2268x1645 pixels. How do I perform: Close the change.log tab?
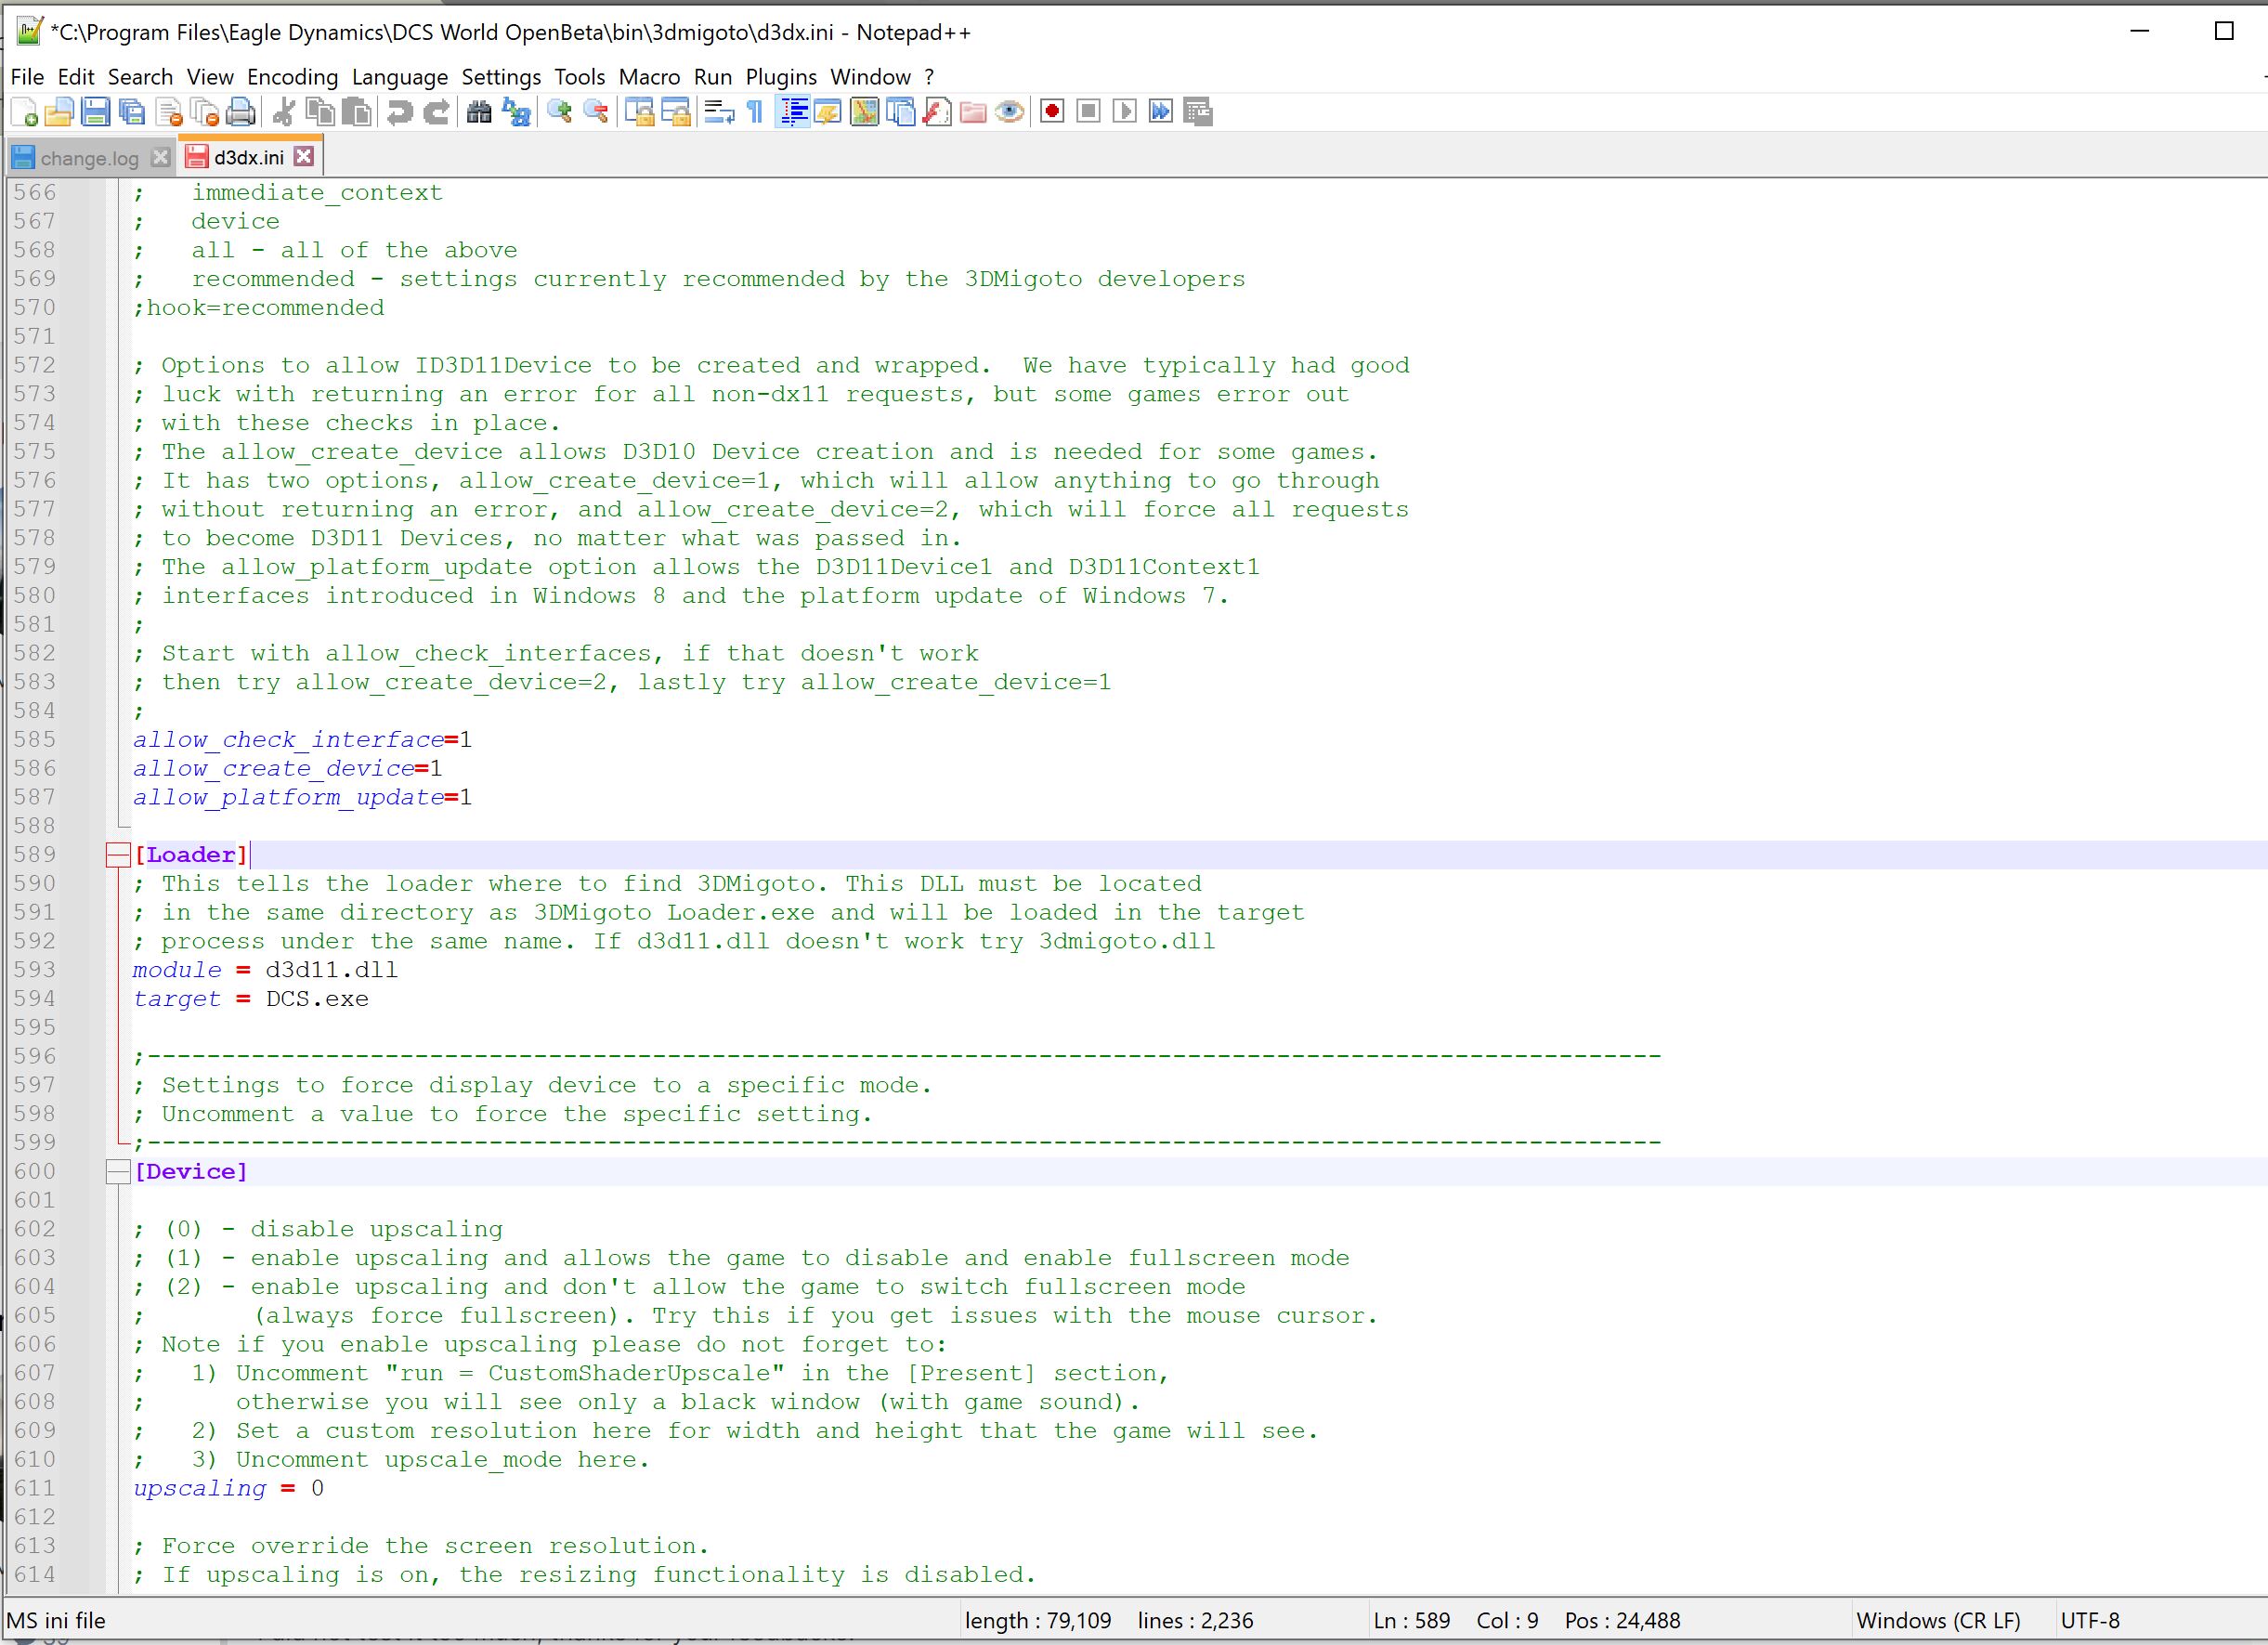tap(160, 157)
